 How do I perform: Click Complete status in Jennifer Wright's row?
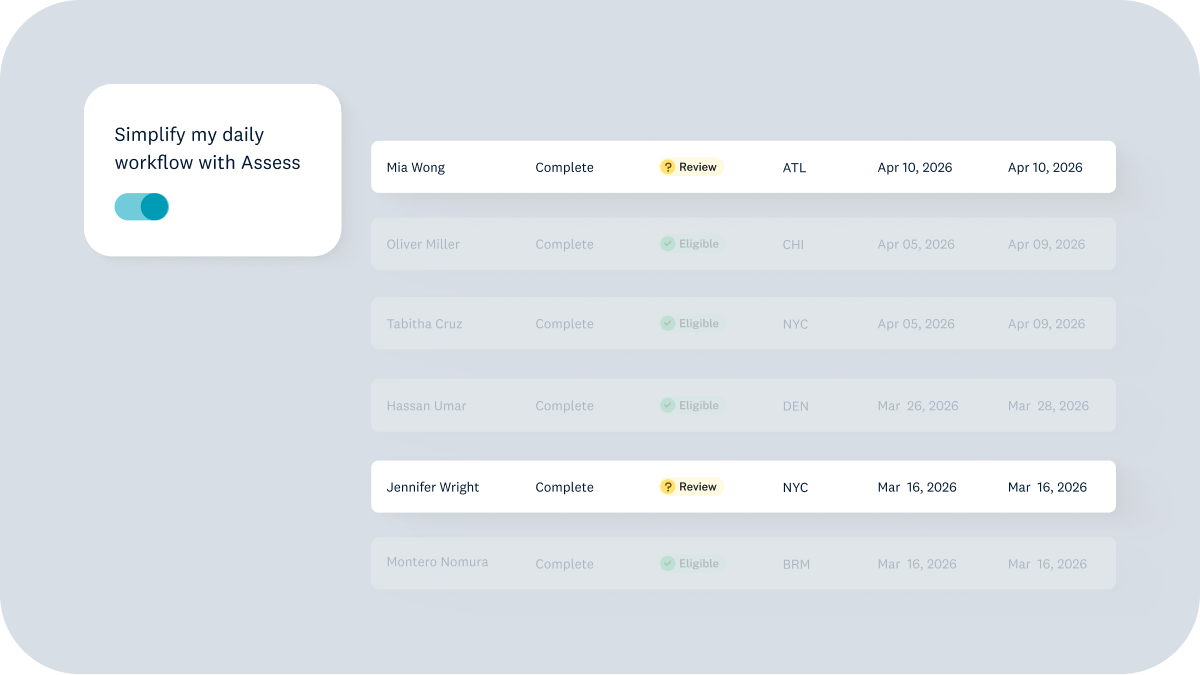[564, 488]
